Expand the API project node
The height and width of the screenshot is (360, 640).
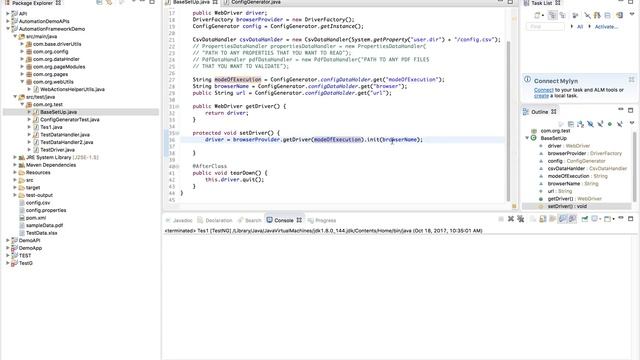(x=8, y=13)
